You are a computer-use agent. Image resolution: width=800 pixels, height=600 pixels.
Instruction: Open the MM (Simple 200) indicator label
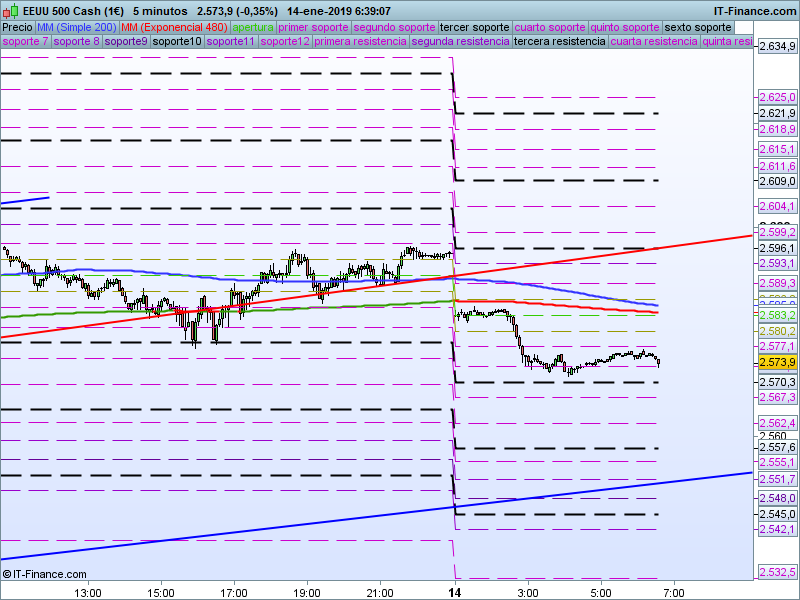coord(77,28)
